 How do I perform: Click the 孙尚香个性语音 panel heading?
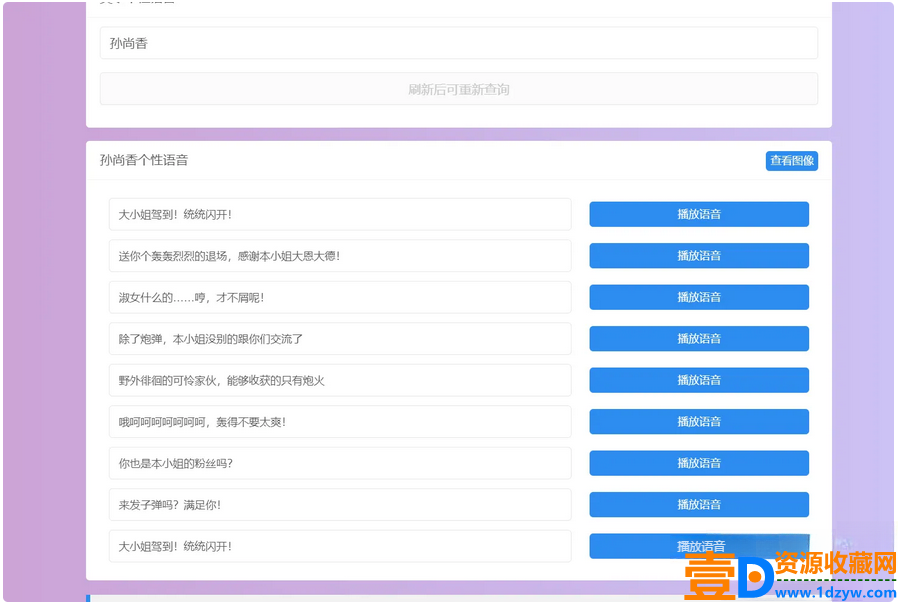tap(144, 160)
